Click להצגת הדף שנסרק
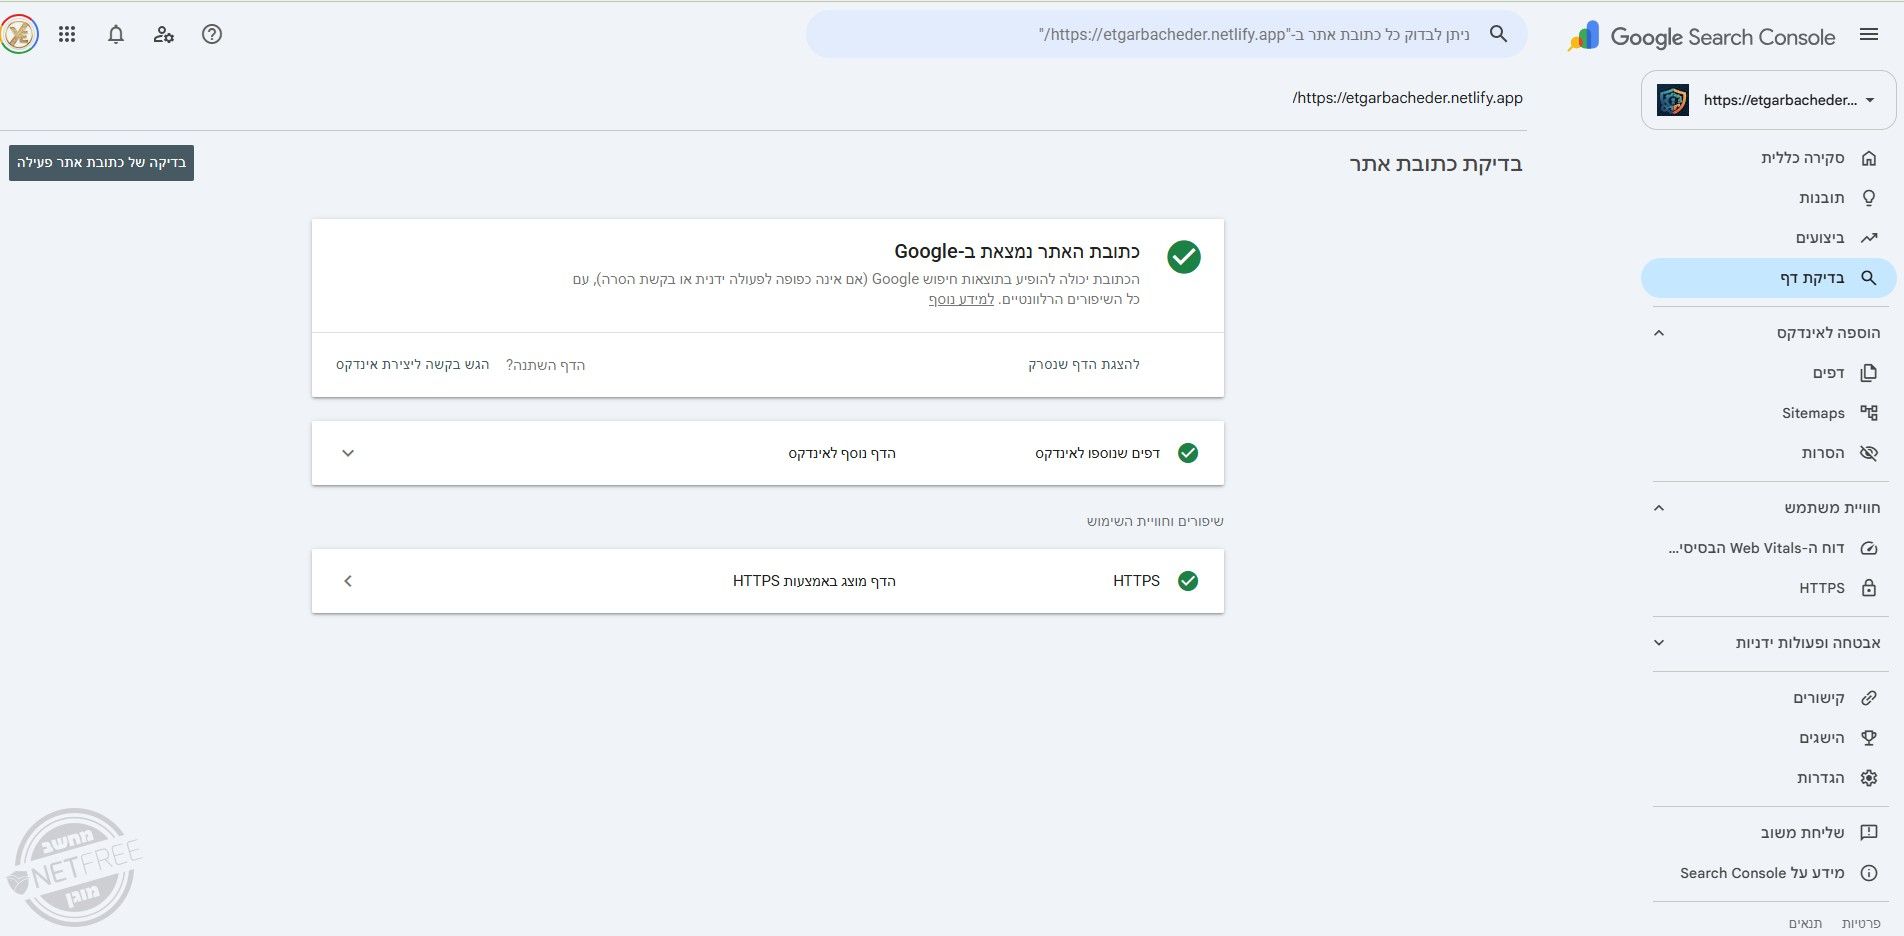 click(x=1084, y=365)
